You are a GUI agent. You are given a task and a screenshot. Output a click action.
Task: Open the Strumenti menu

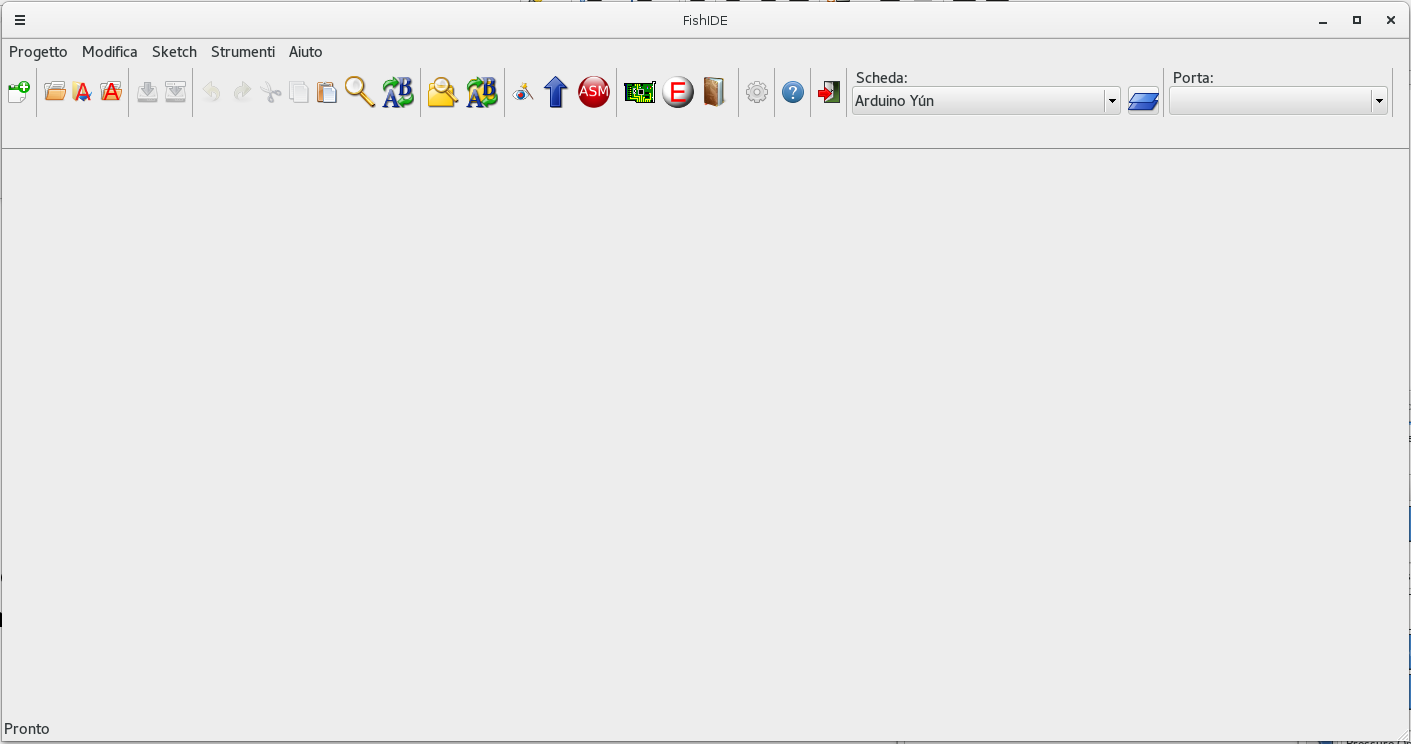pyautogui.click(x=242, y=52)
